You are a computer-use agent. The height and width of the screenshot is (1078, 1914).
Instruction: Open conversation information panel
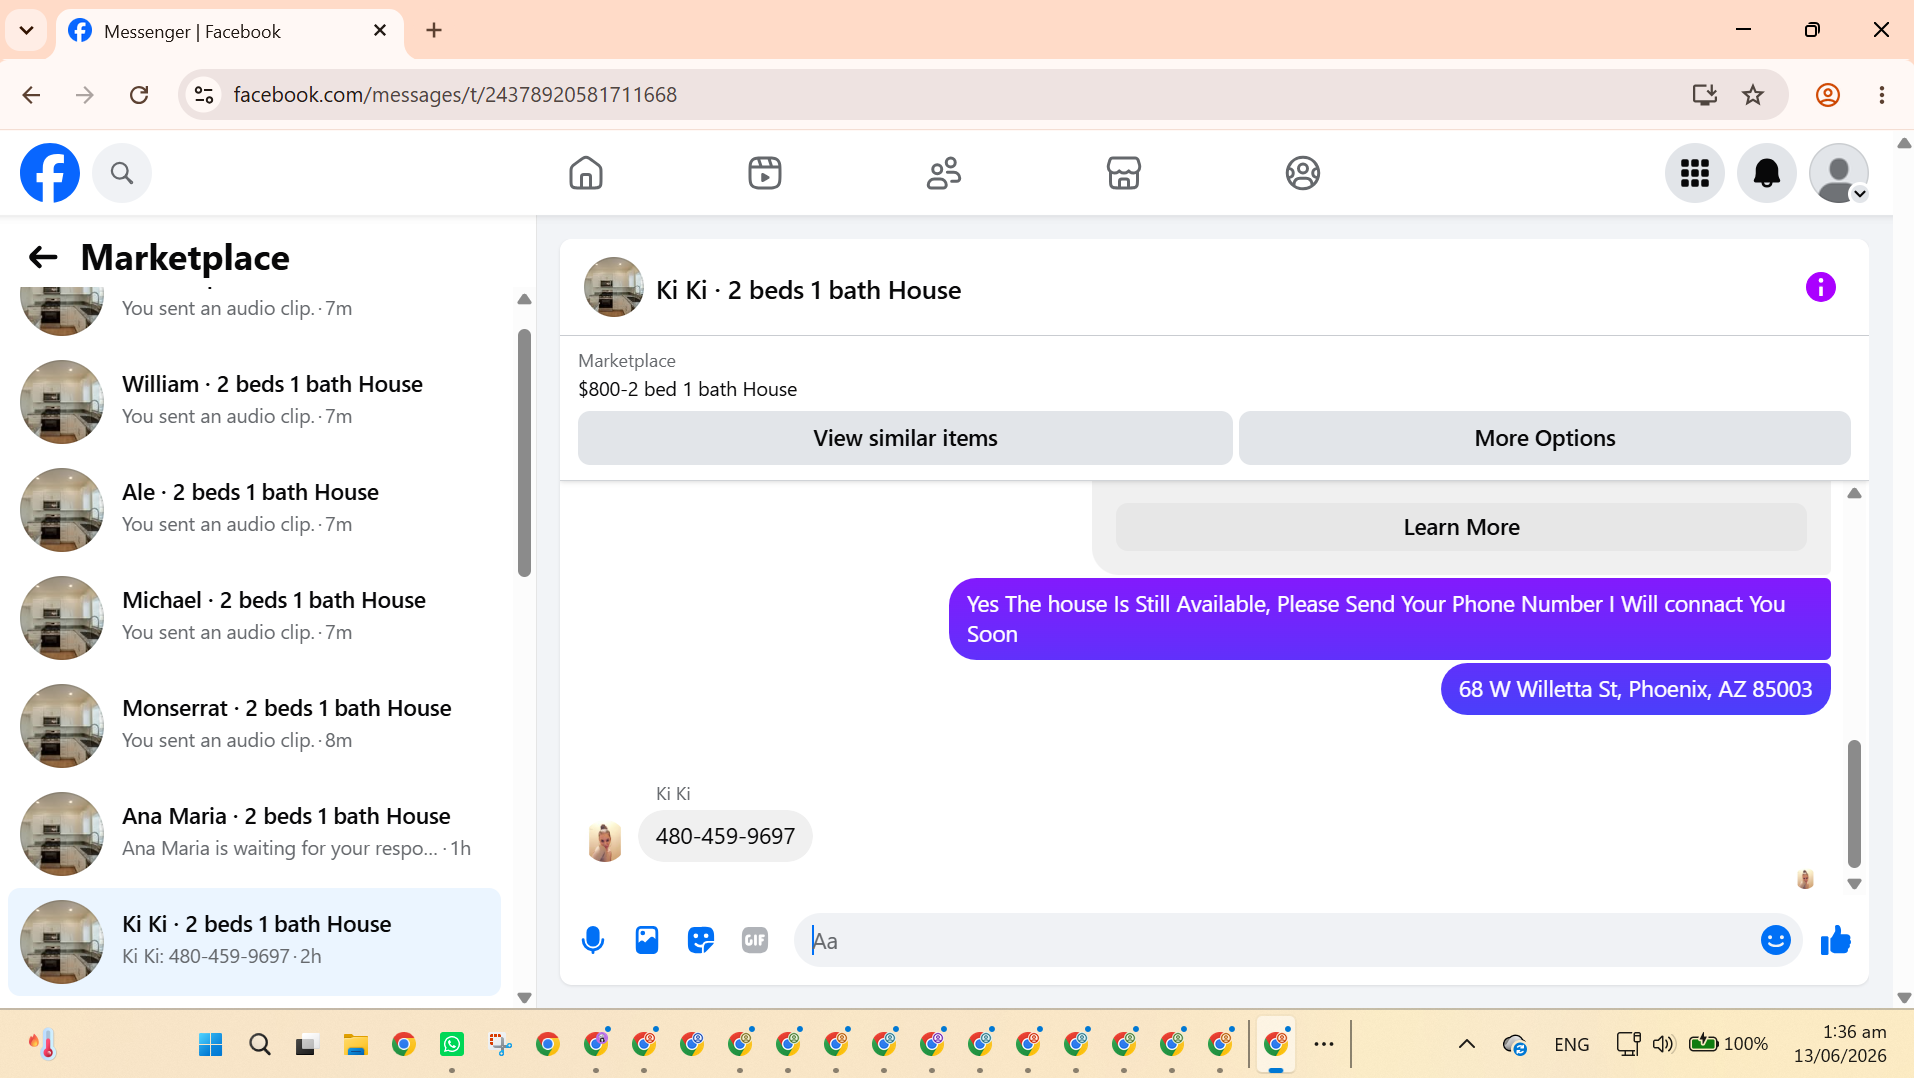(x=1821, y=288)
